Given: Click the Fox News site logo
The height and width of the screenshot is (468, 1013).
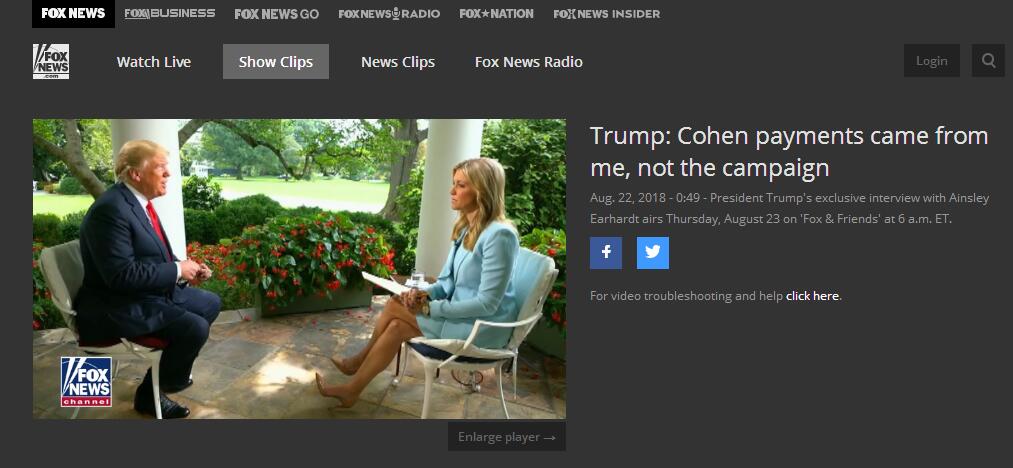Looking at the screenshot, I should pos(51,61).
